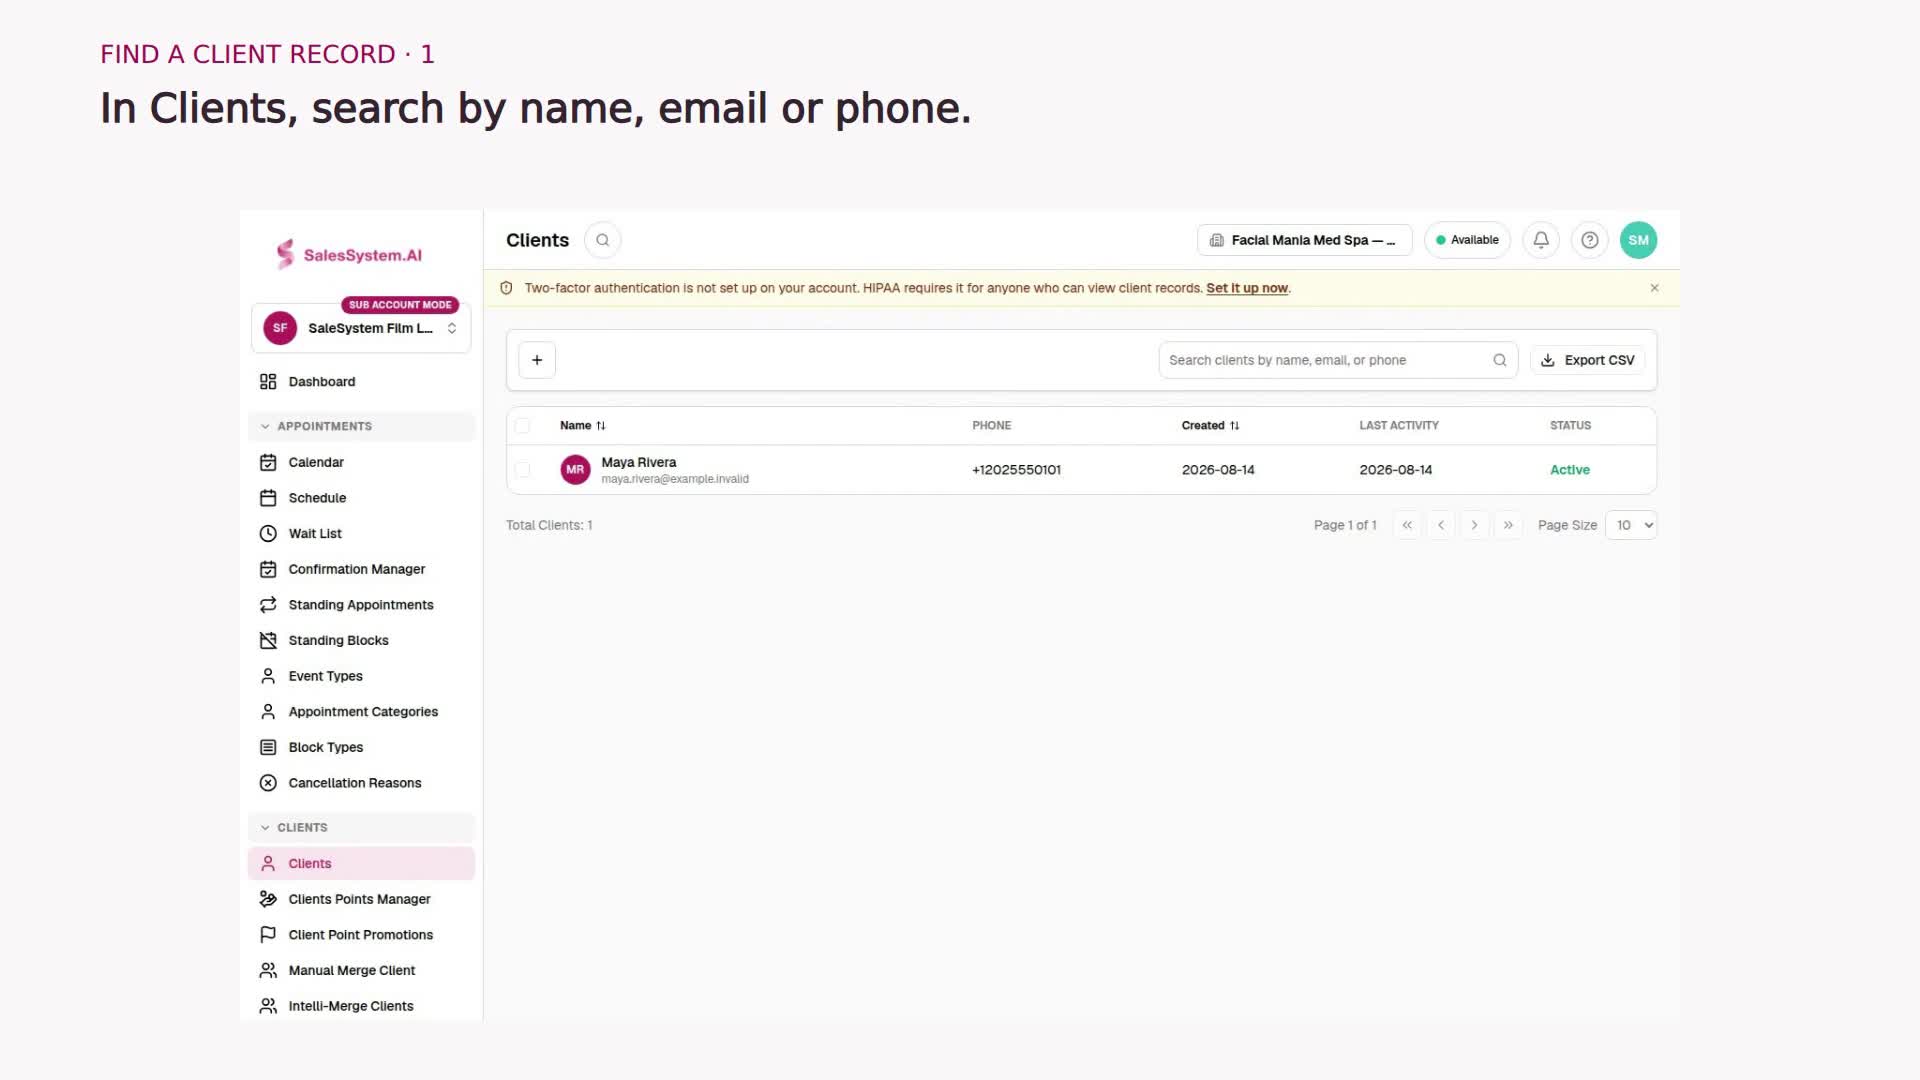Go to the previous page of clients
The width and height of the screenshot is (1920, 1080).
(1441, 525)
